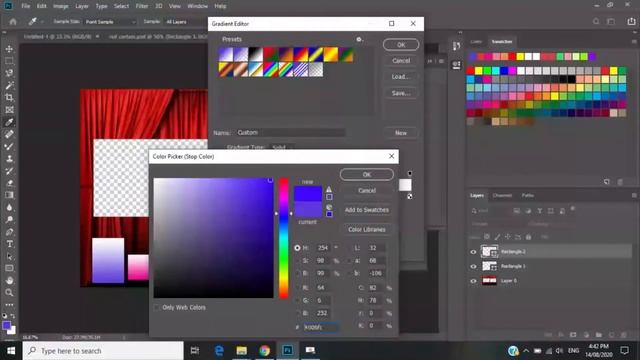Select the L lightness radio button
Screen dimensions: 640x360
[350, 248]
